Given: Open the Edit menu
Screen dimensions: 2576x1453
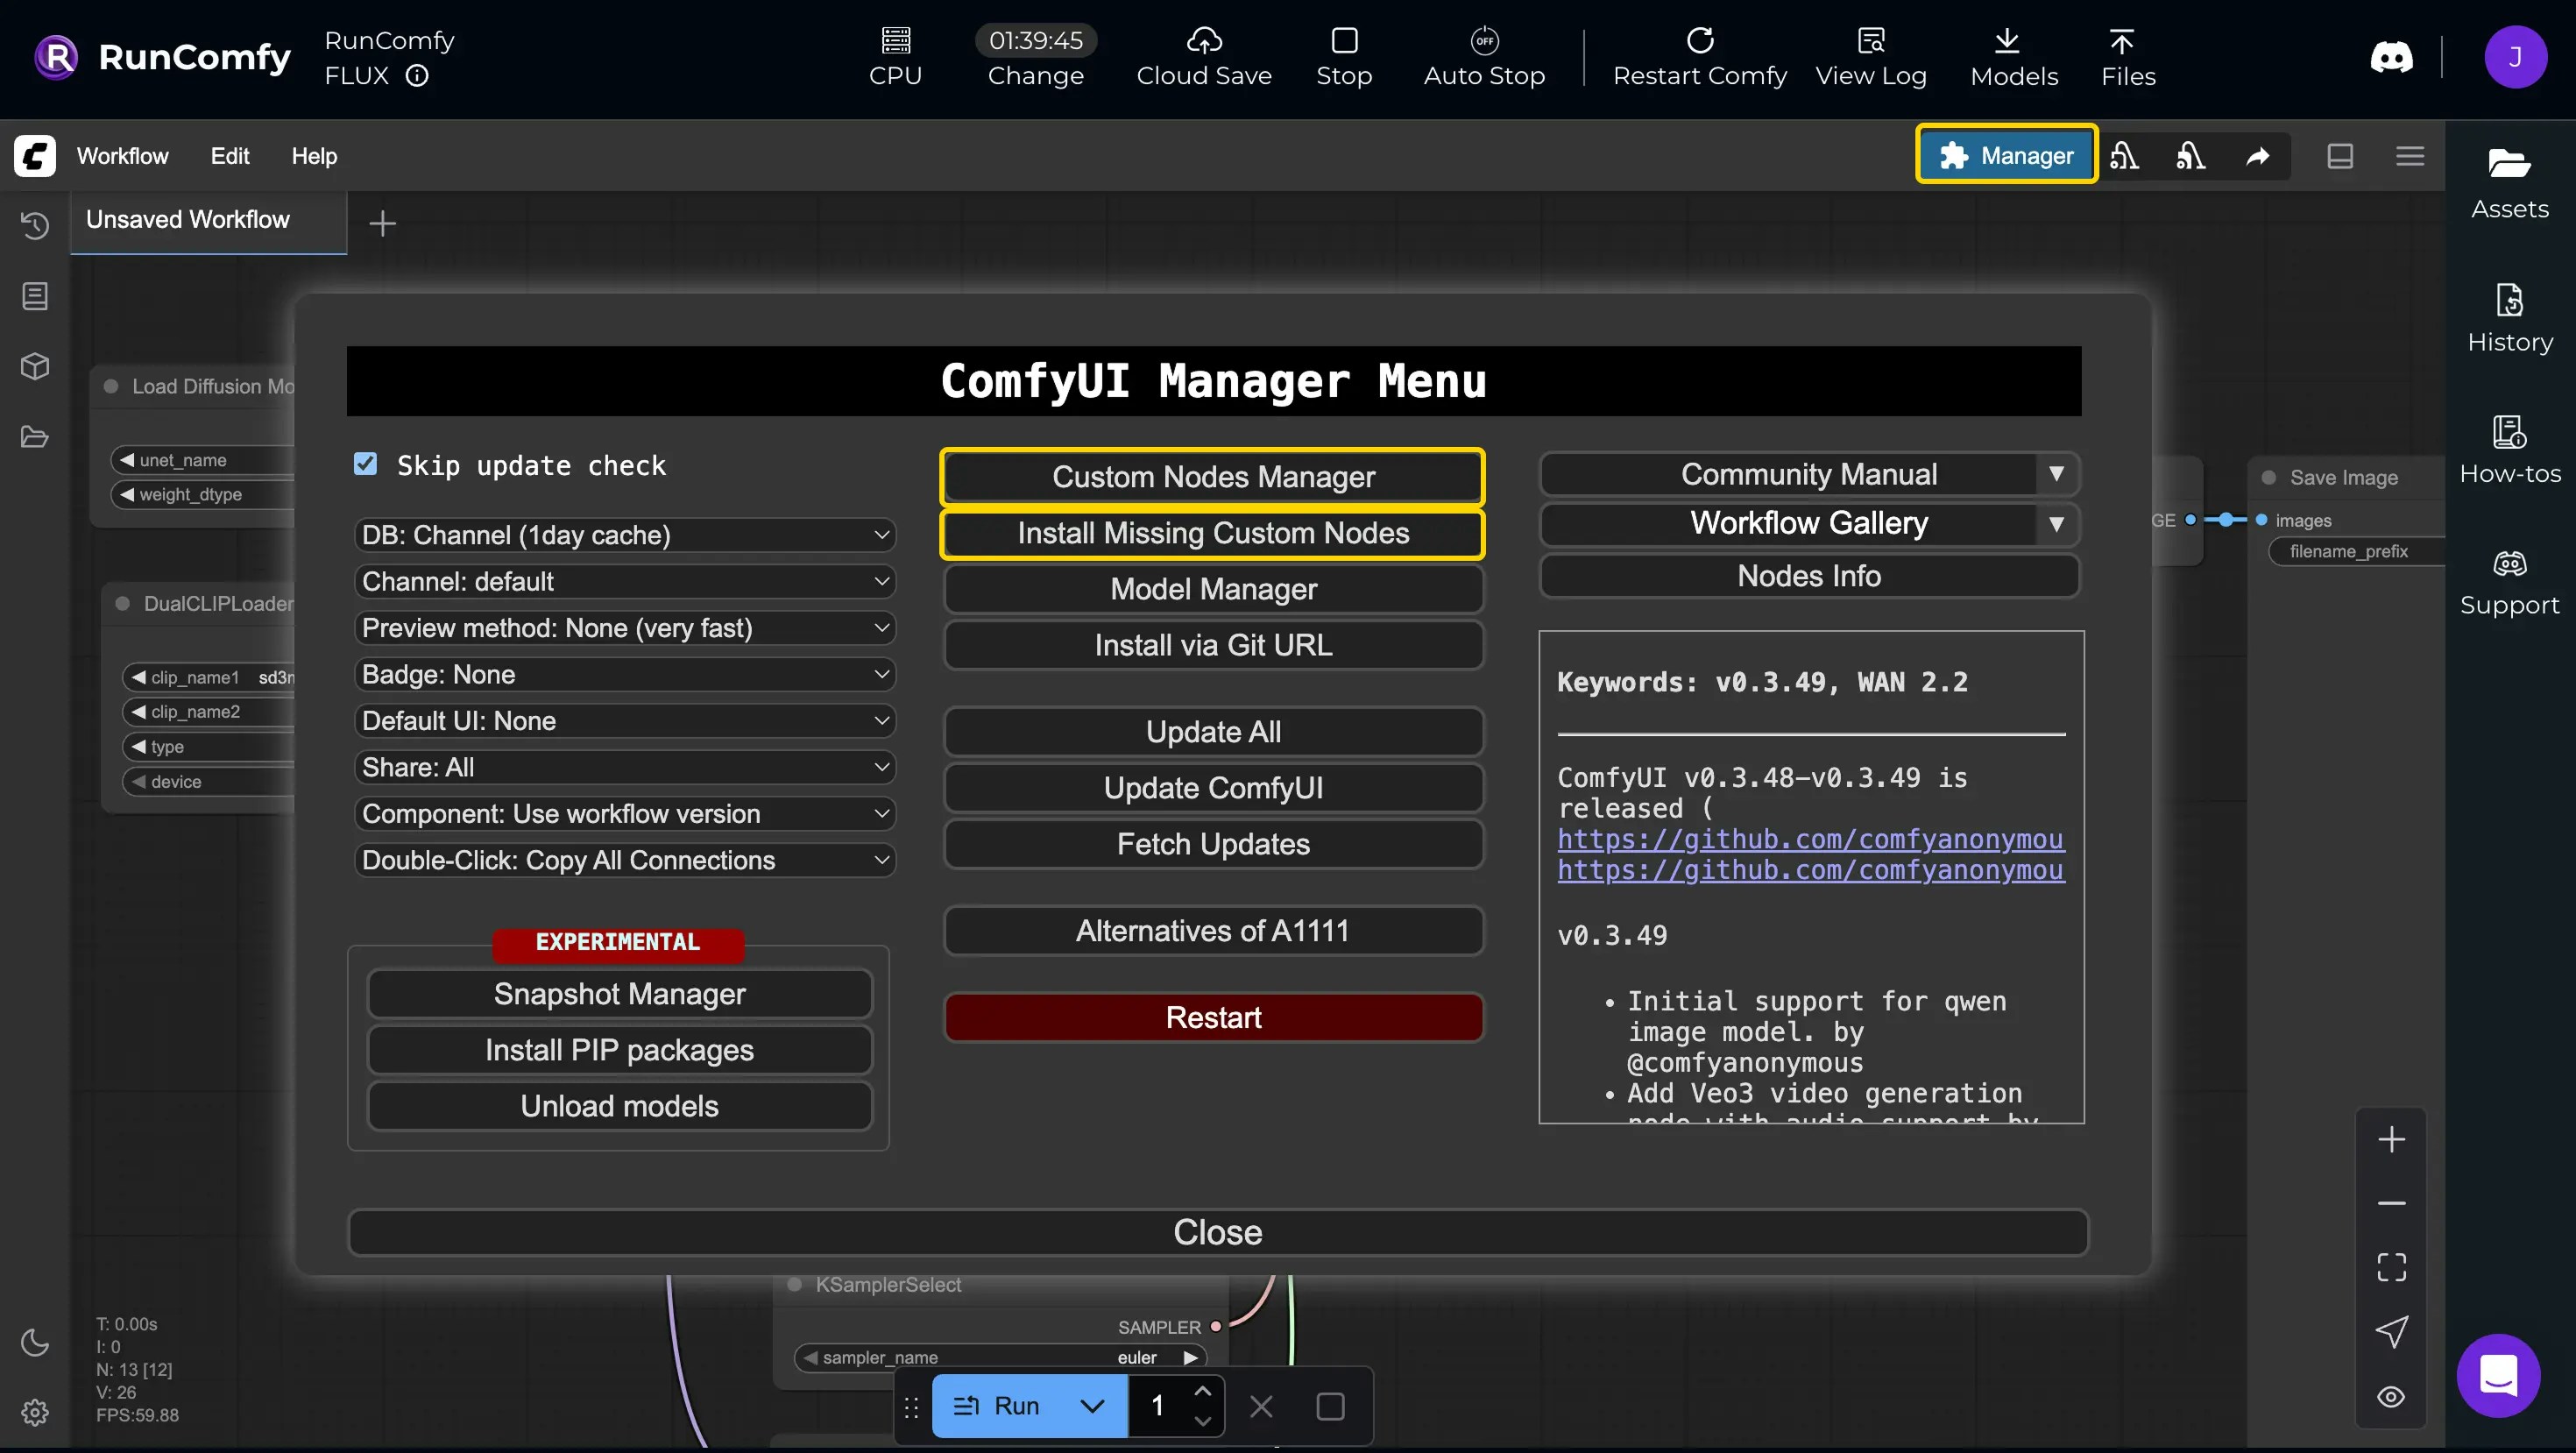Looking at the screenshot, I should [230, 156].
